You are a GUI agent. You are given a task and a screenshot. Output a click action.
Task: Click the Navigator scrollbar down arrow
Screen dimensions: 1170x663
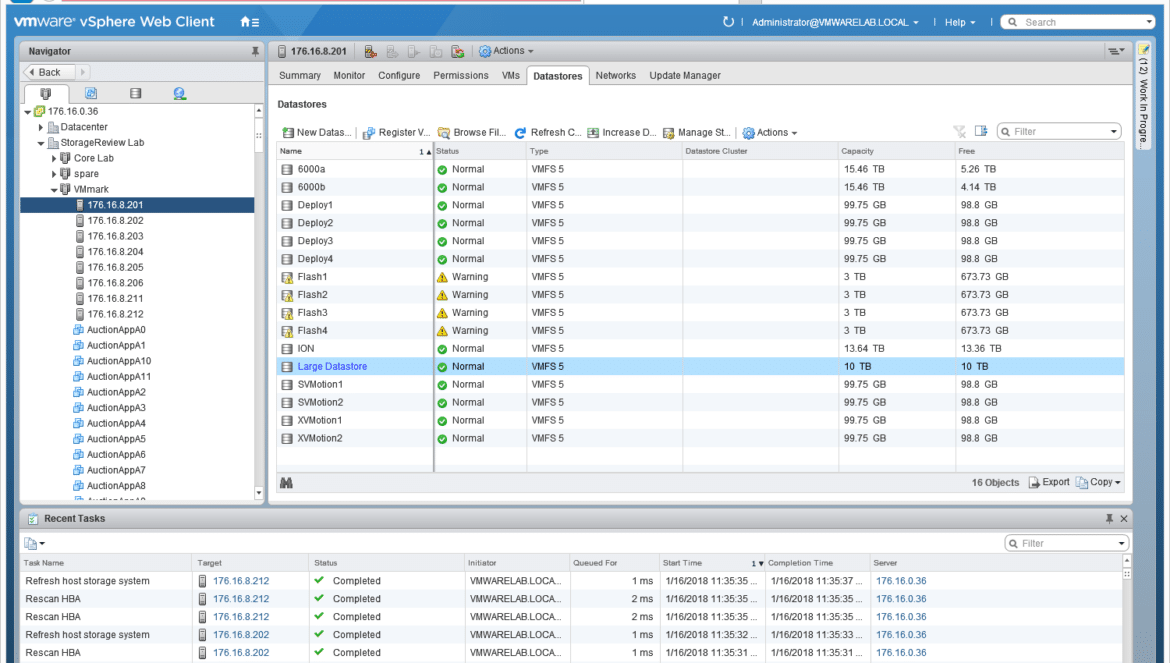pyautogui.click(x=259, y=493)
